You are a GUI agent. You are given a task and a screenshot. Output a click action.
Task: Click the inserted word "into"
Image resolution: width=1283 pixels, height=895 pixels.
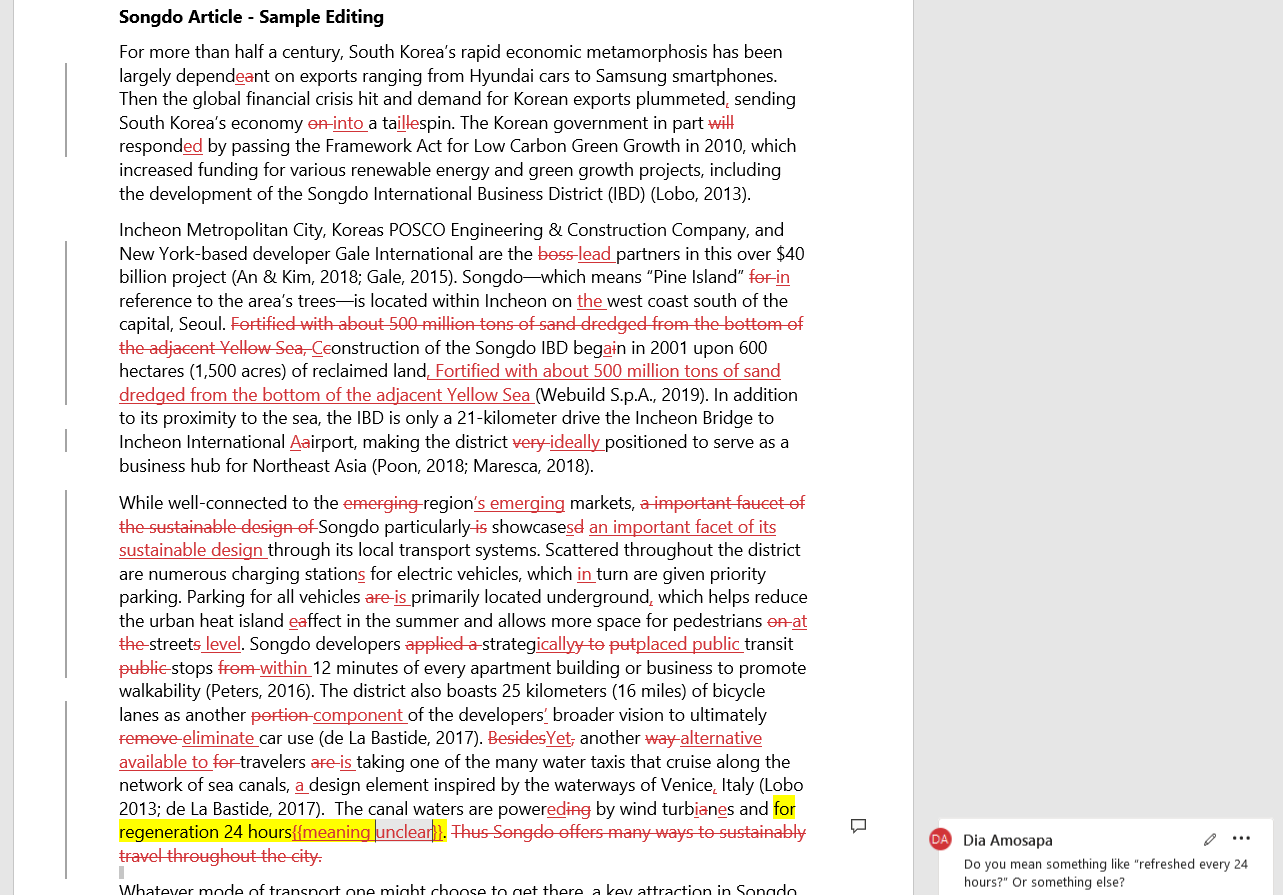pos(348,123)
